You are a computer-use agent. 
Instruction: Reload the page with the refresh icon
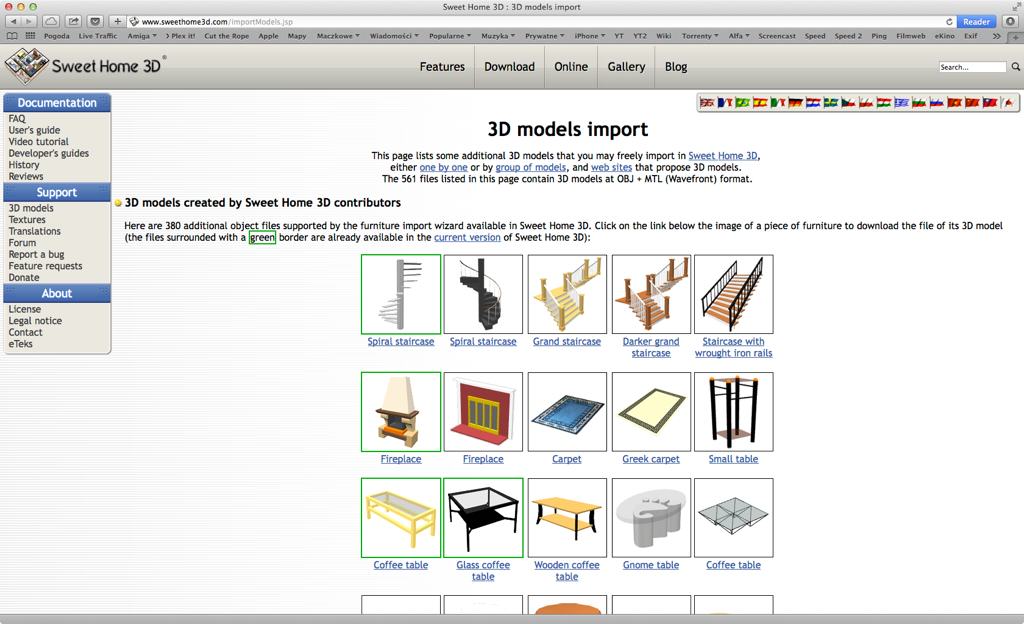tap(949, 21)
